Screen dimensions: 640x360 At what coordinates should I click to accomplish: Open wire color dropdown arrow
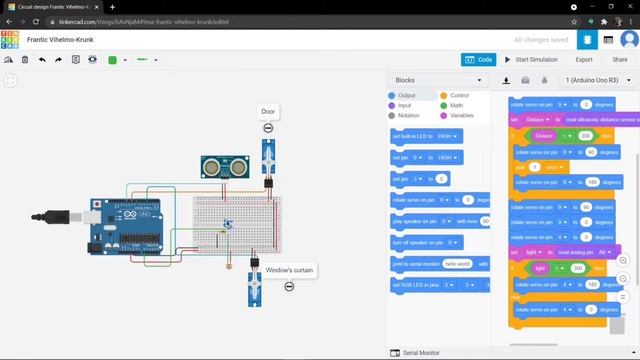point(125,60)
